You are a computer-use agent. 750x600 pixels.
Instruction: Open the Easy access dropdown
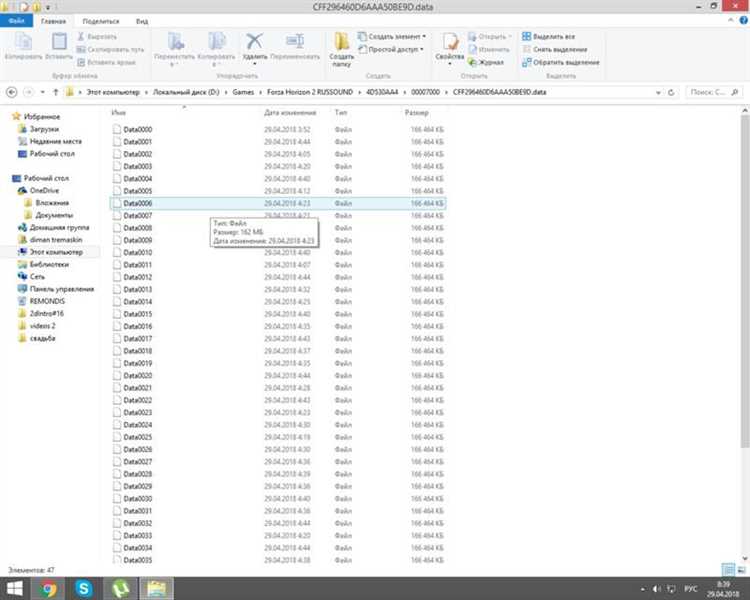point(391,49)
